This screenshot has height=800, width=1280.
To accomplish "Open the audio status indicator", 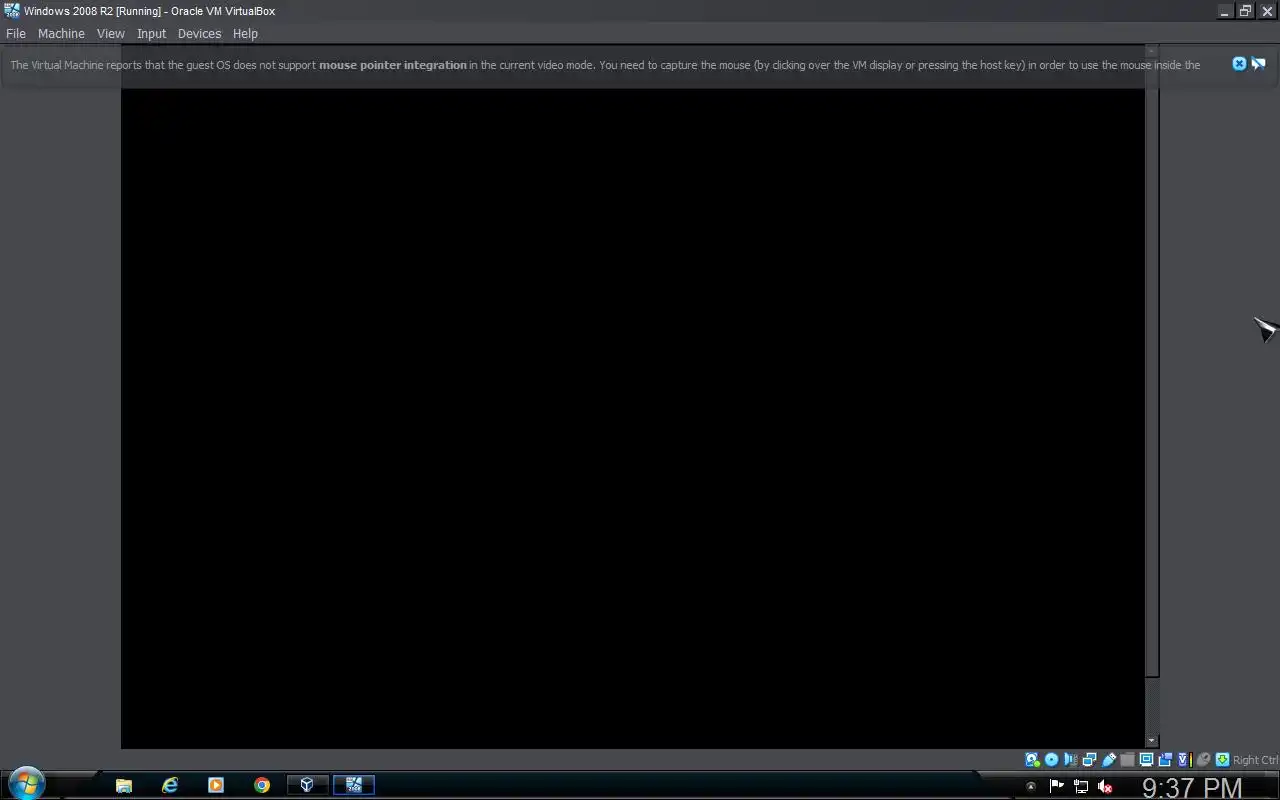I will tap(1070, 760).
